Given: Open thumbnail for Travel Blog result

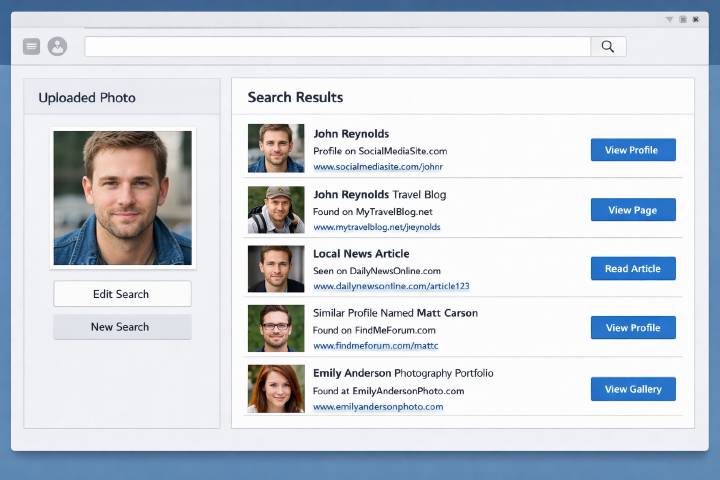Looking at the screenshot, I should [276, 209].
